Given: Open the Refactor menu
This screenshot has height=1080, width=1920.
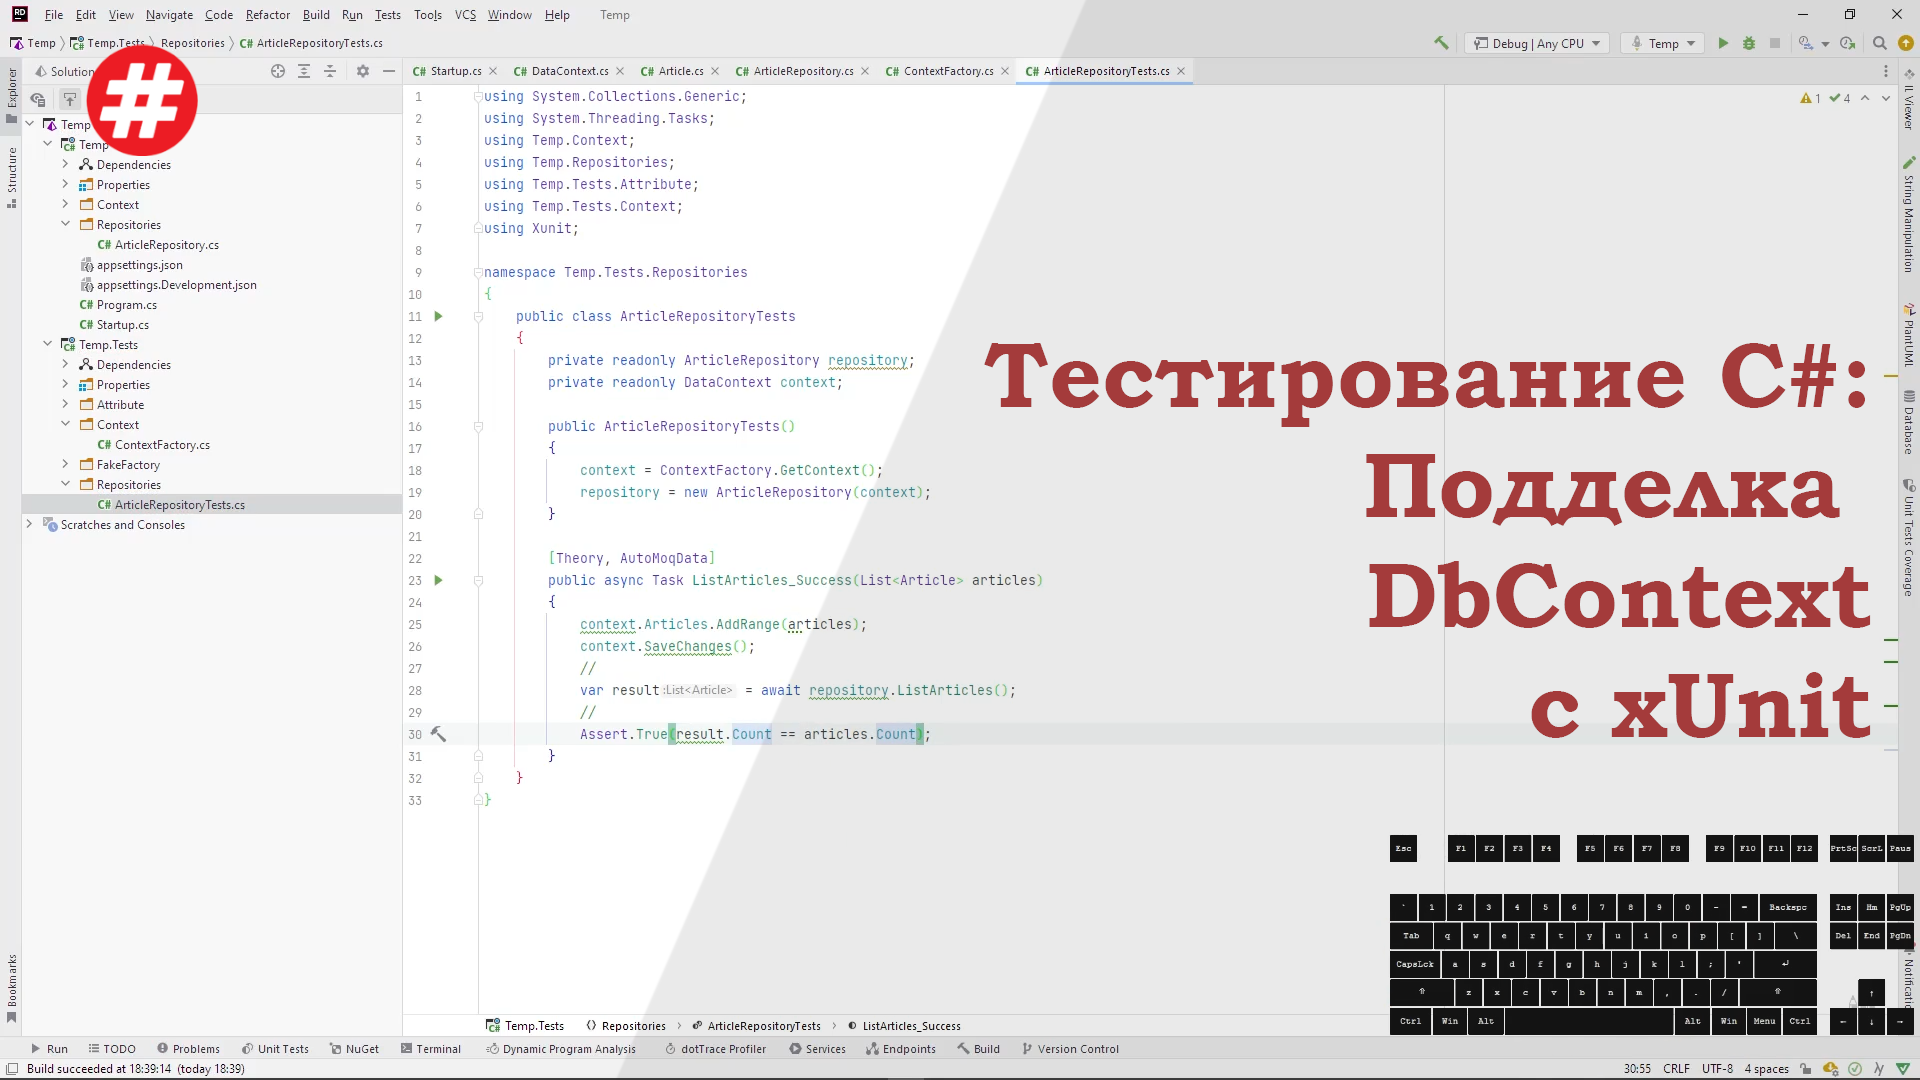Looking at the screenshot, I should (267, 15).
